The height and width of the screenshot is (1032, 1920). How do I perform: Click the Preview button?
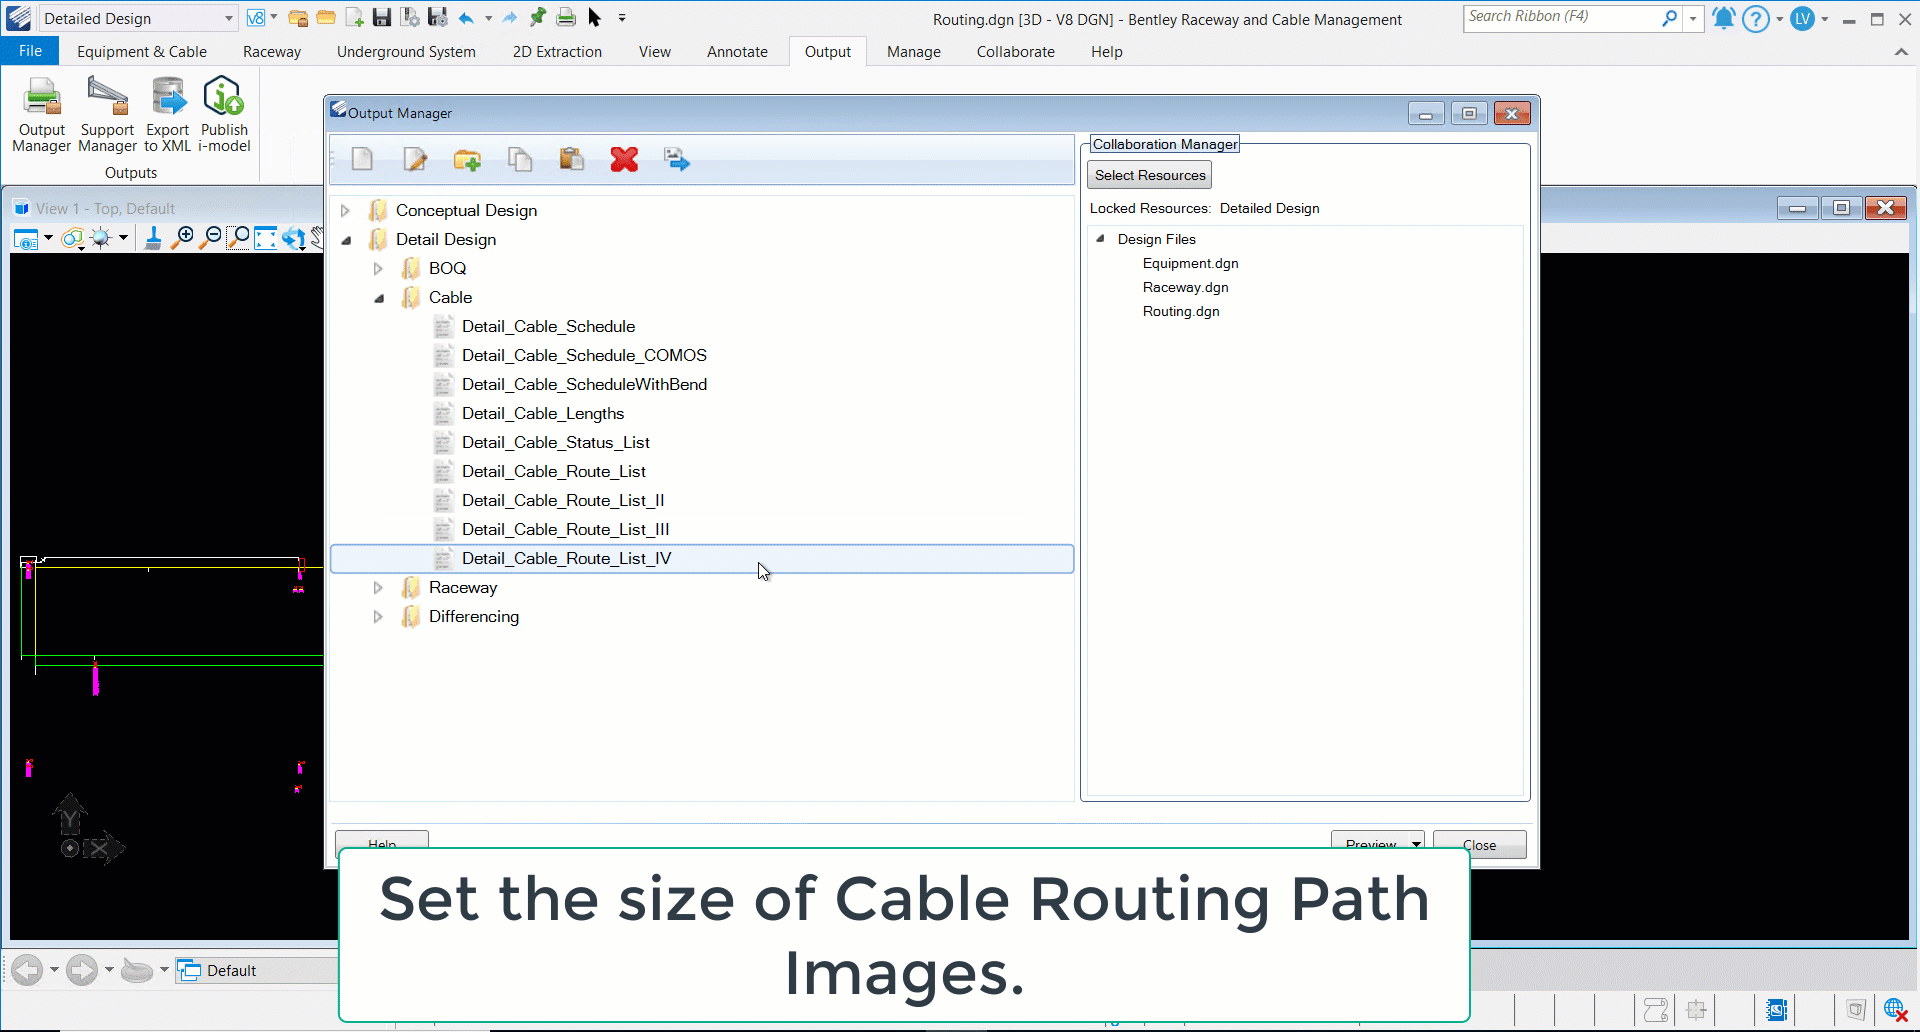[1370, 844]
